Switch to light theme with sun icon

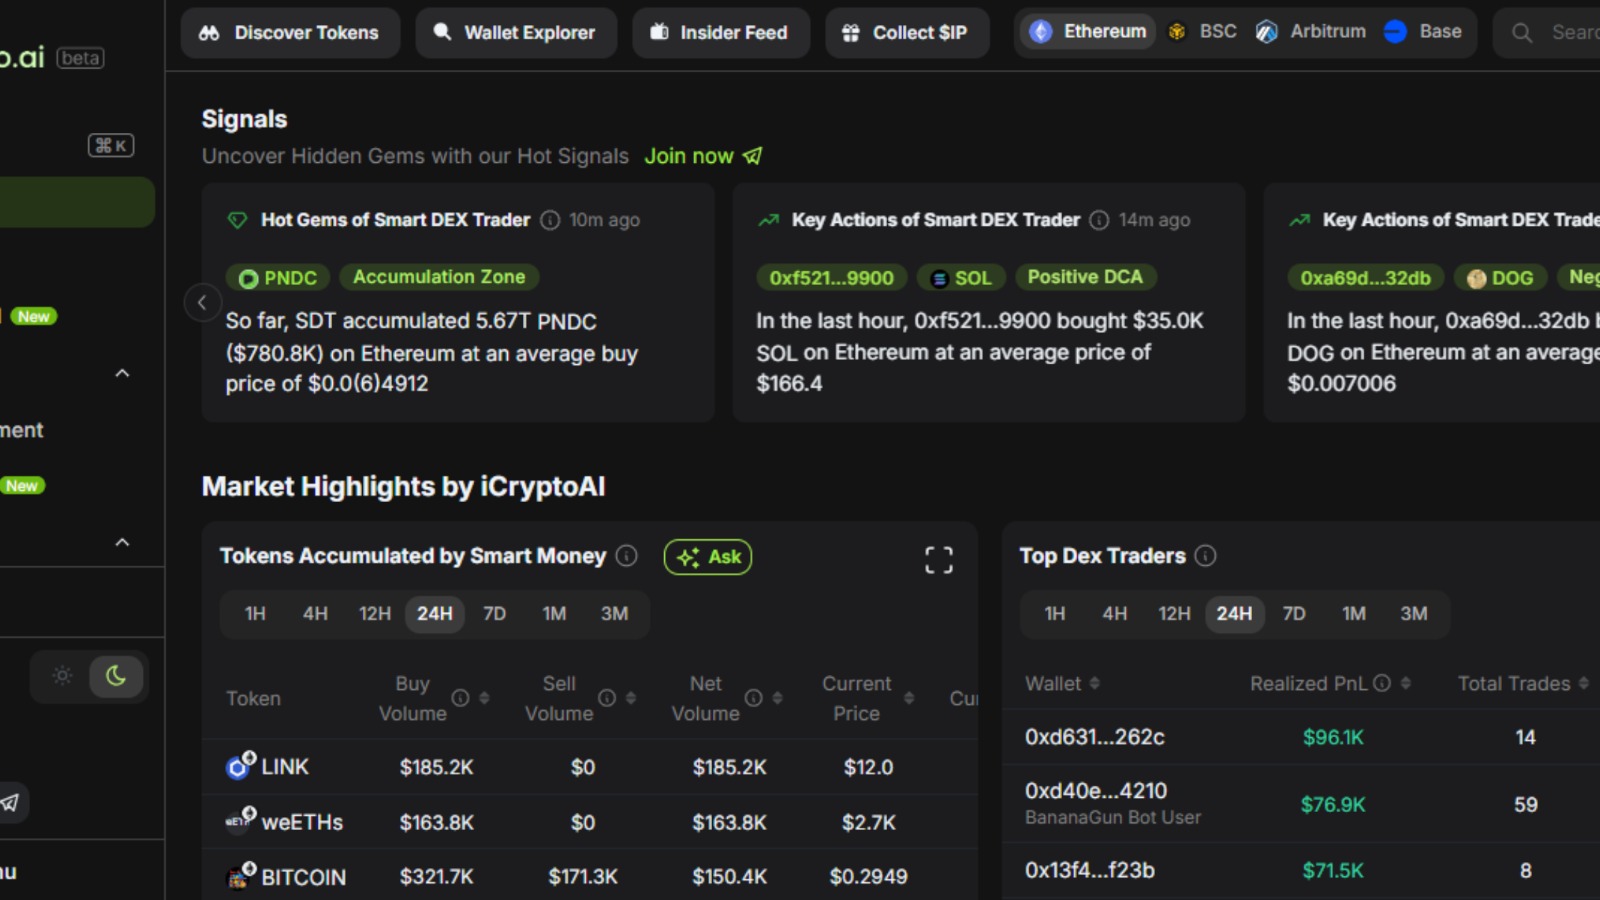62,676
